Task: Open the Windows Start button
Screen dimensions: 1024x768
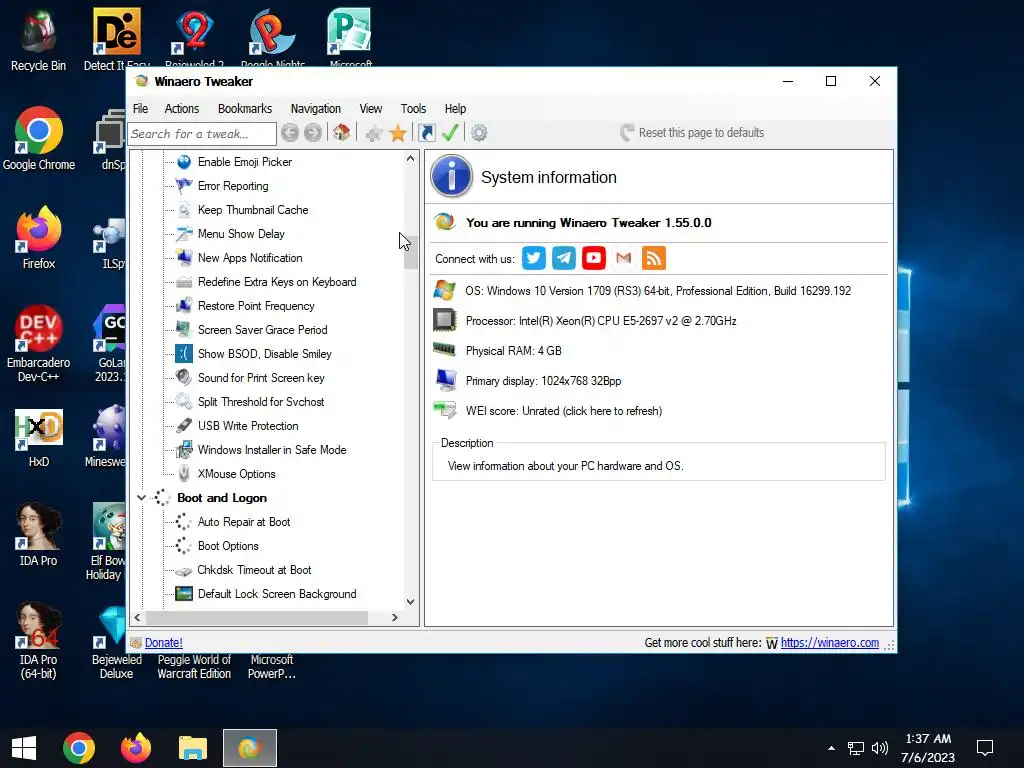Action: click(24, 748)
